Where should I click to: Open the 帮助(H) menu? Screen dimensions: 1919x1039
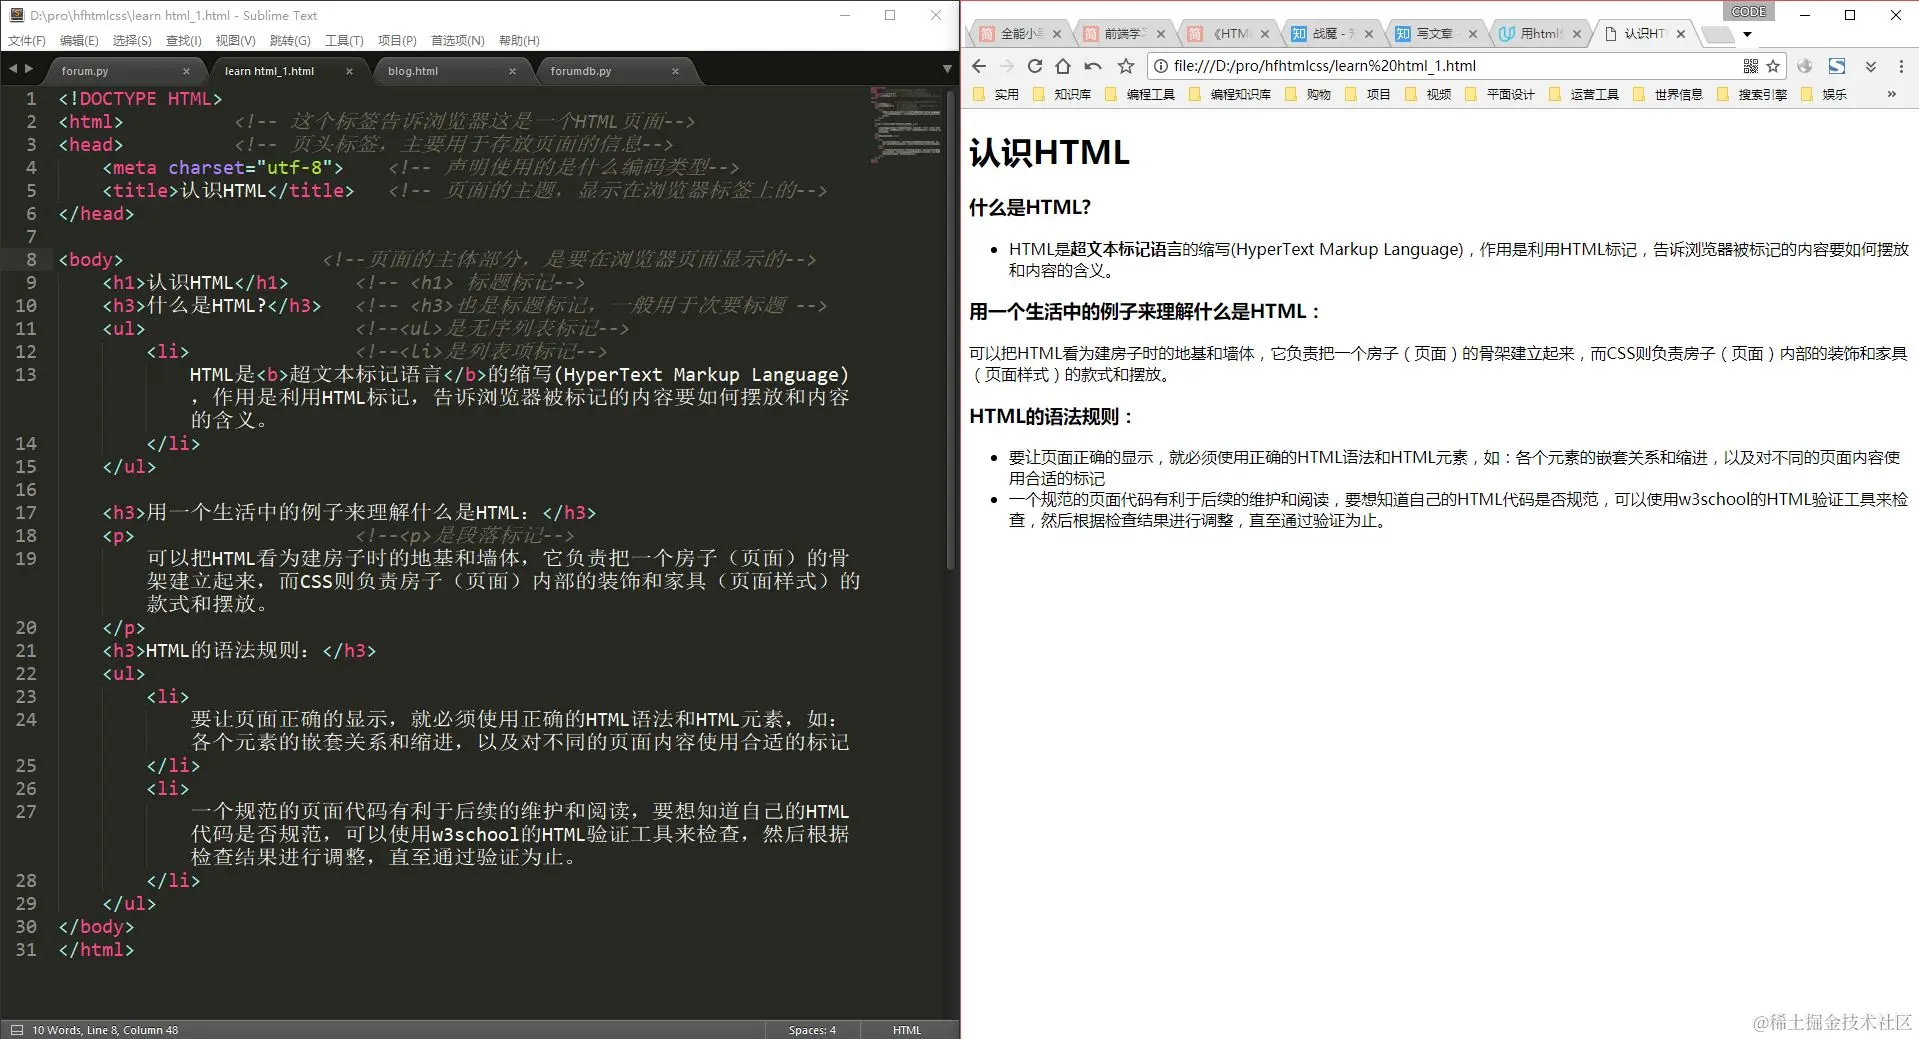519,41
